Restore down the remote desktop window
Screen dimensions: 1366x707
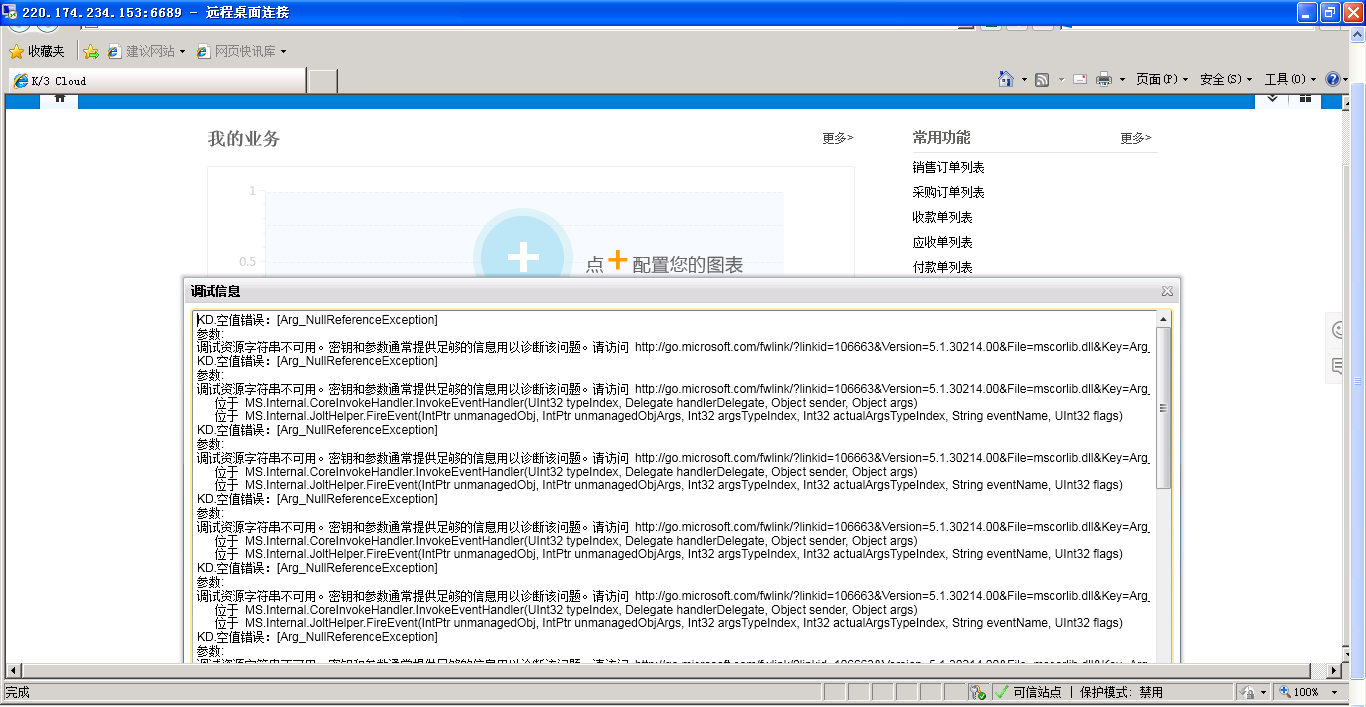click(x=1330, y=12)
